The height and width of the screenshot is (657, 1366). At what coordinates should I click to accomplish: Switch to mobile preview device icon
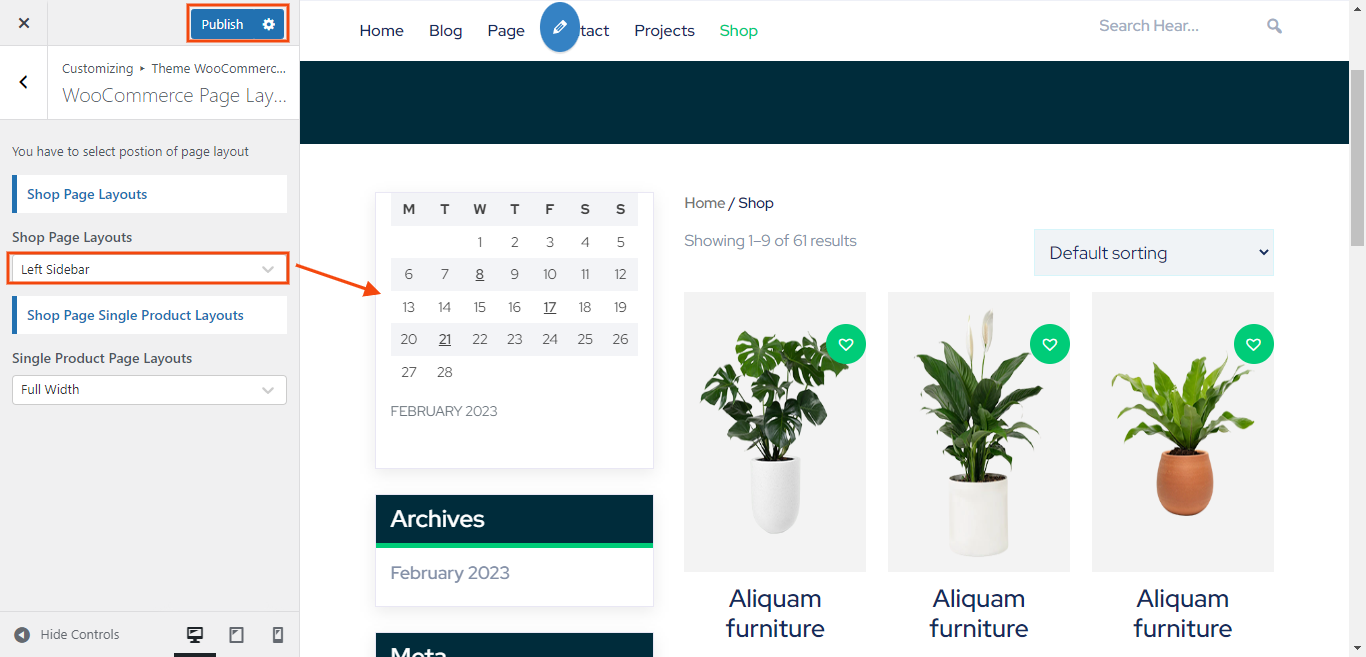point(278,635)
